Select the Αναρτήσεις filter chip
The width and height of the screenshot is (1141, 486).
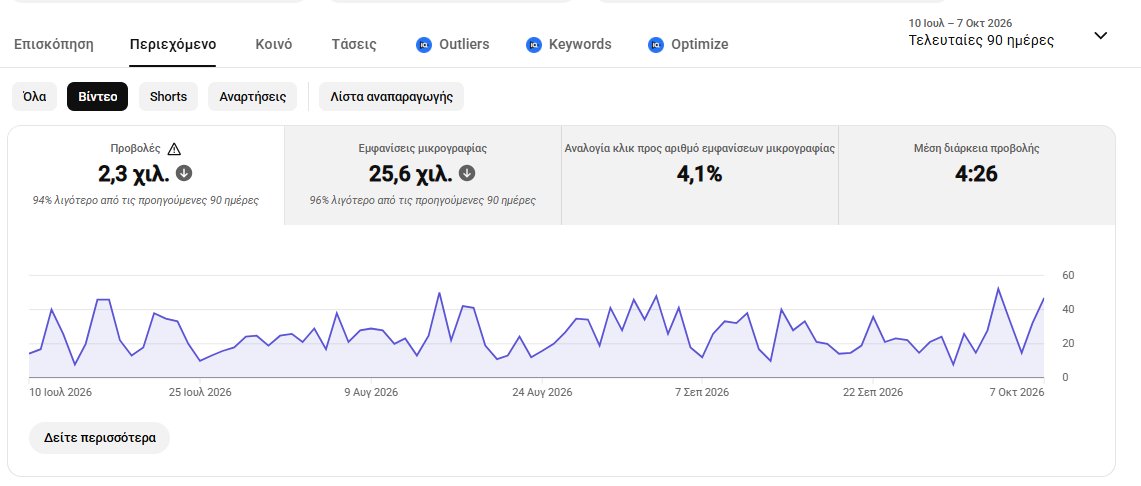pyautogui.click(x=253, y=97)
